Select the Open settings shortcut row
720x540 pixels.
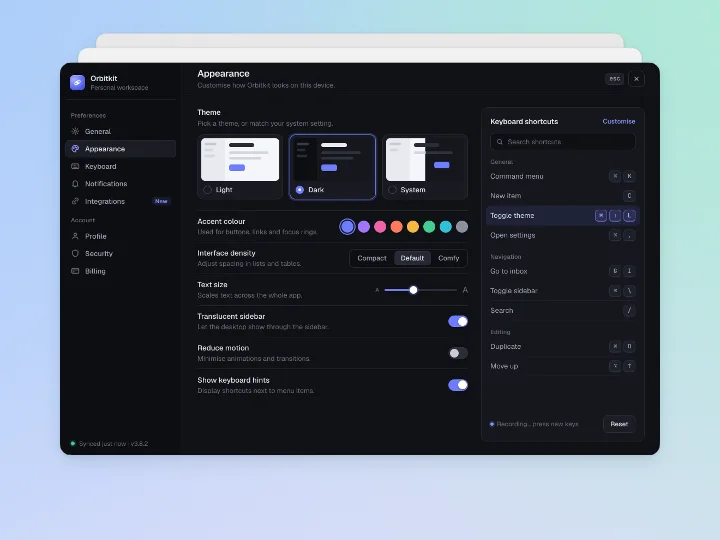pos(563,235)
